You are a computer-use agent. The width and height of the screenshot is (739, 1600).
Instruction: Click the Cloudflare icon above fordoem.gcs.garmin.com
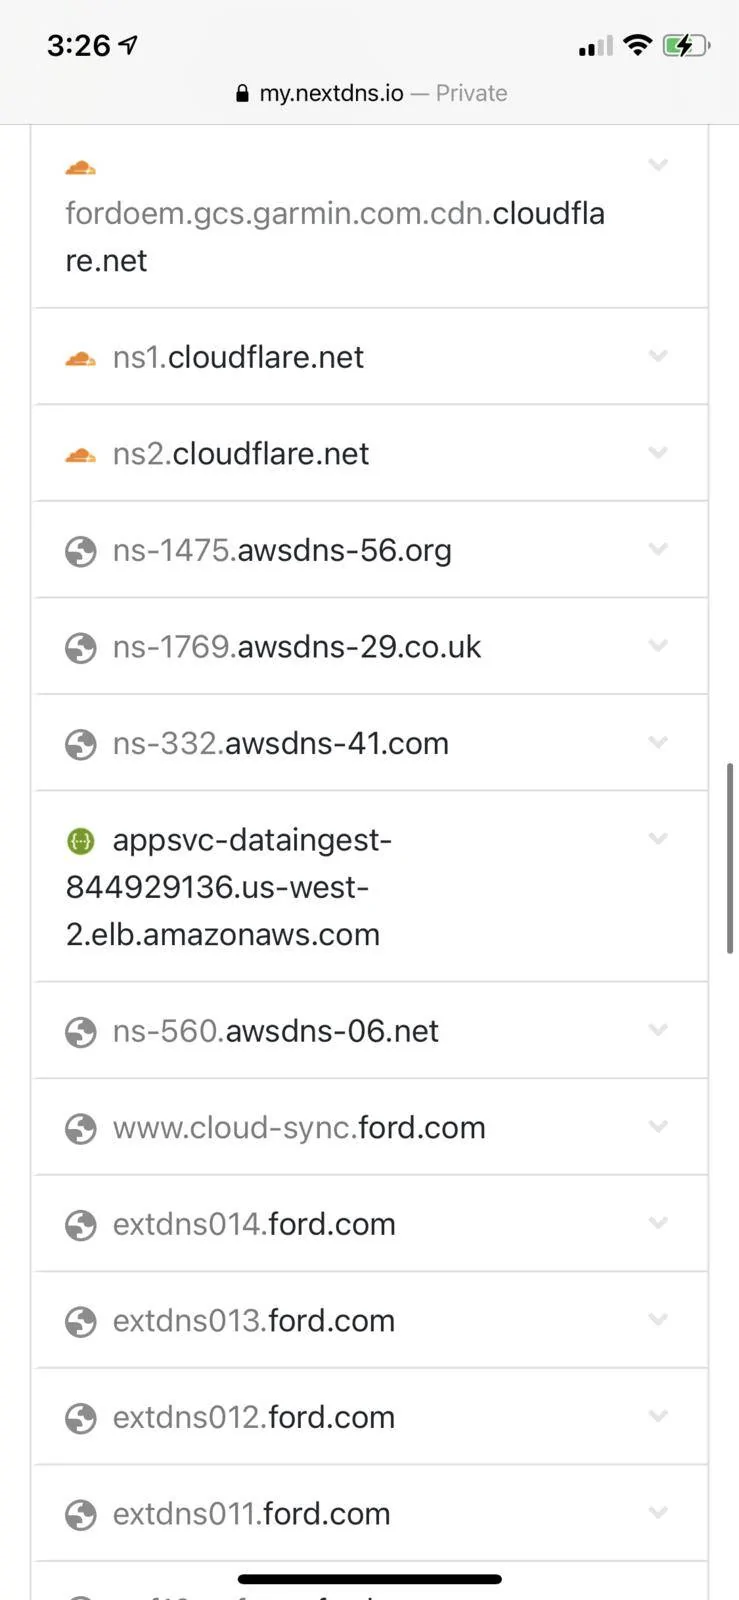pos(81,168)
